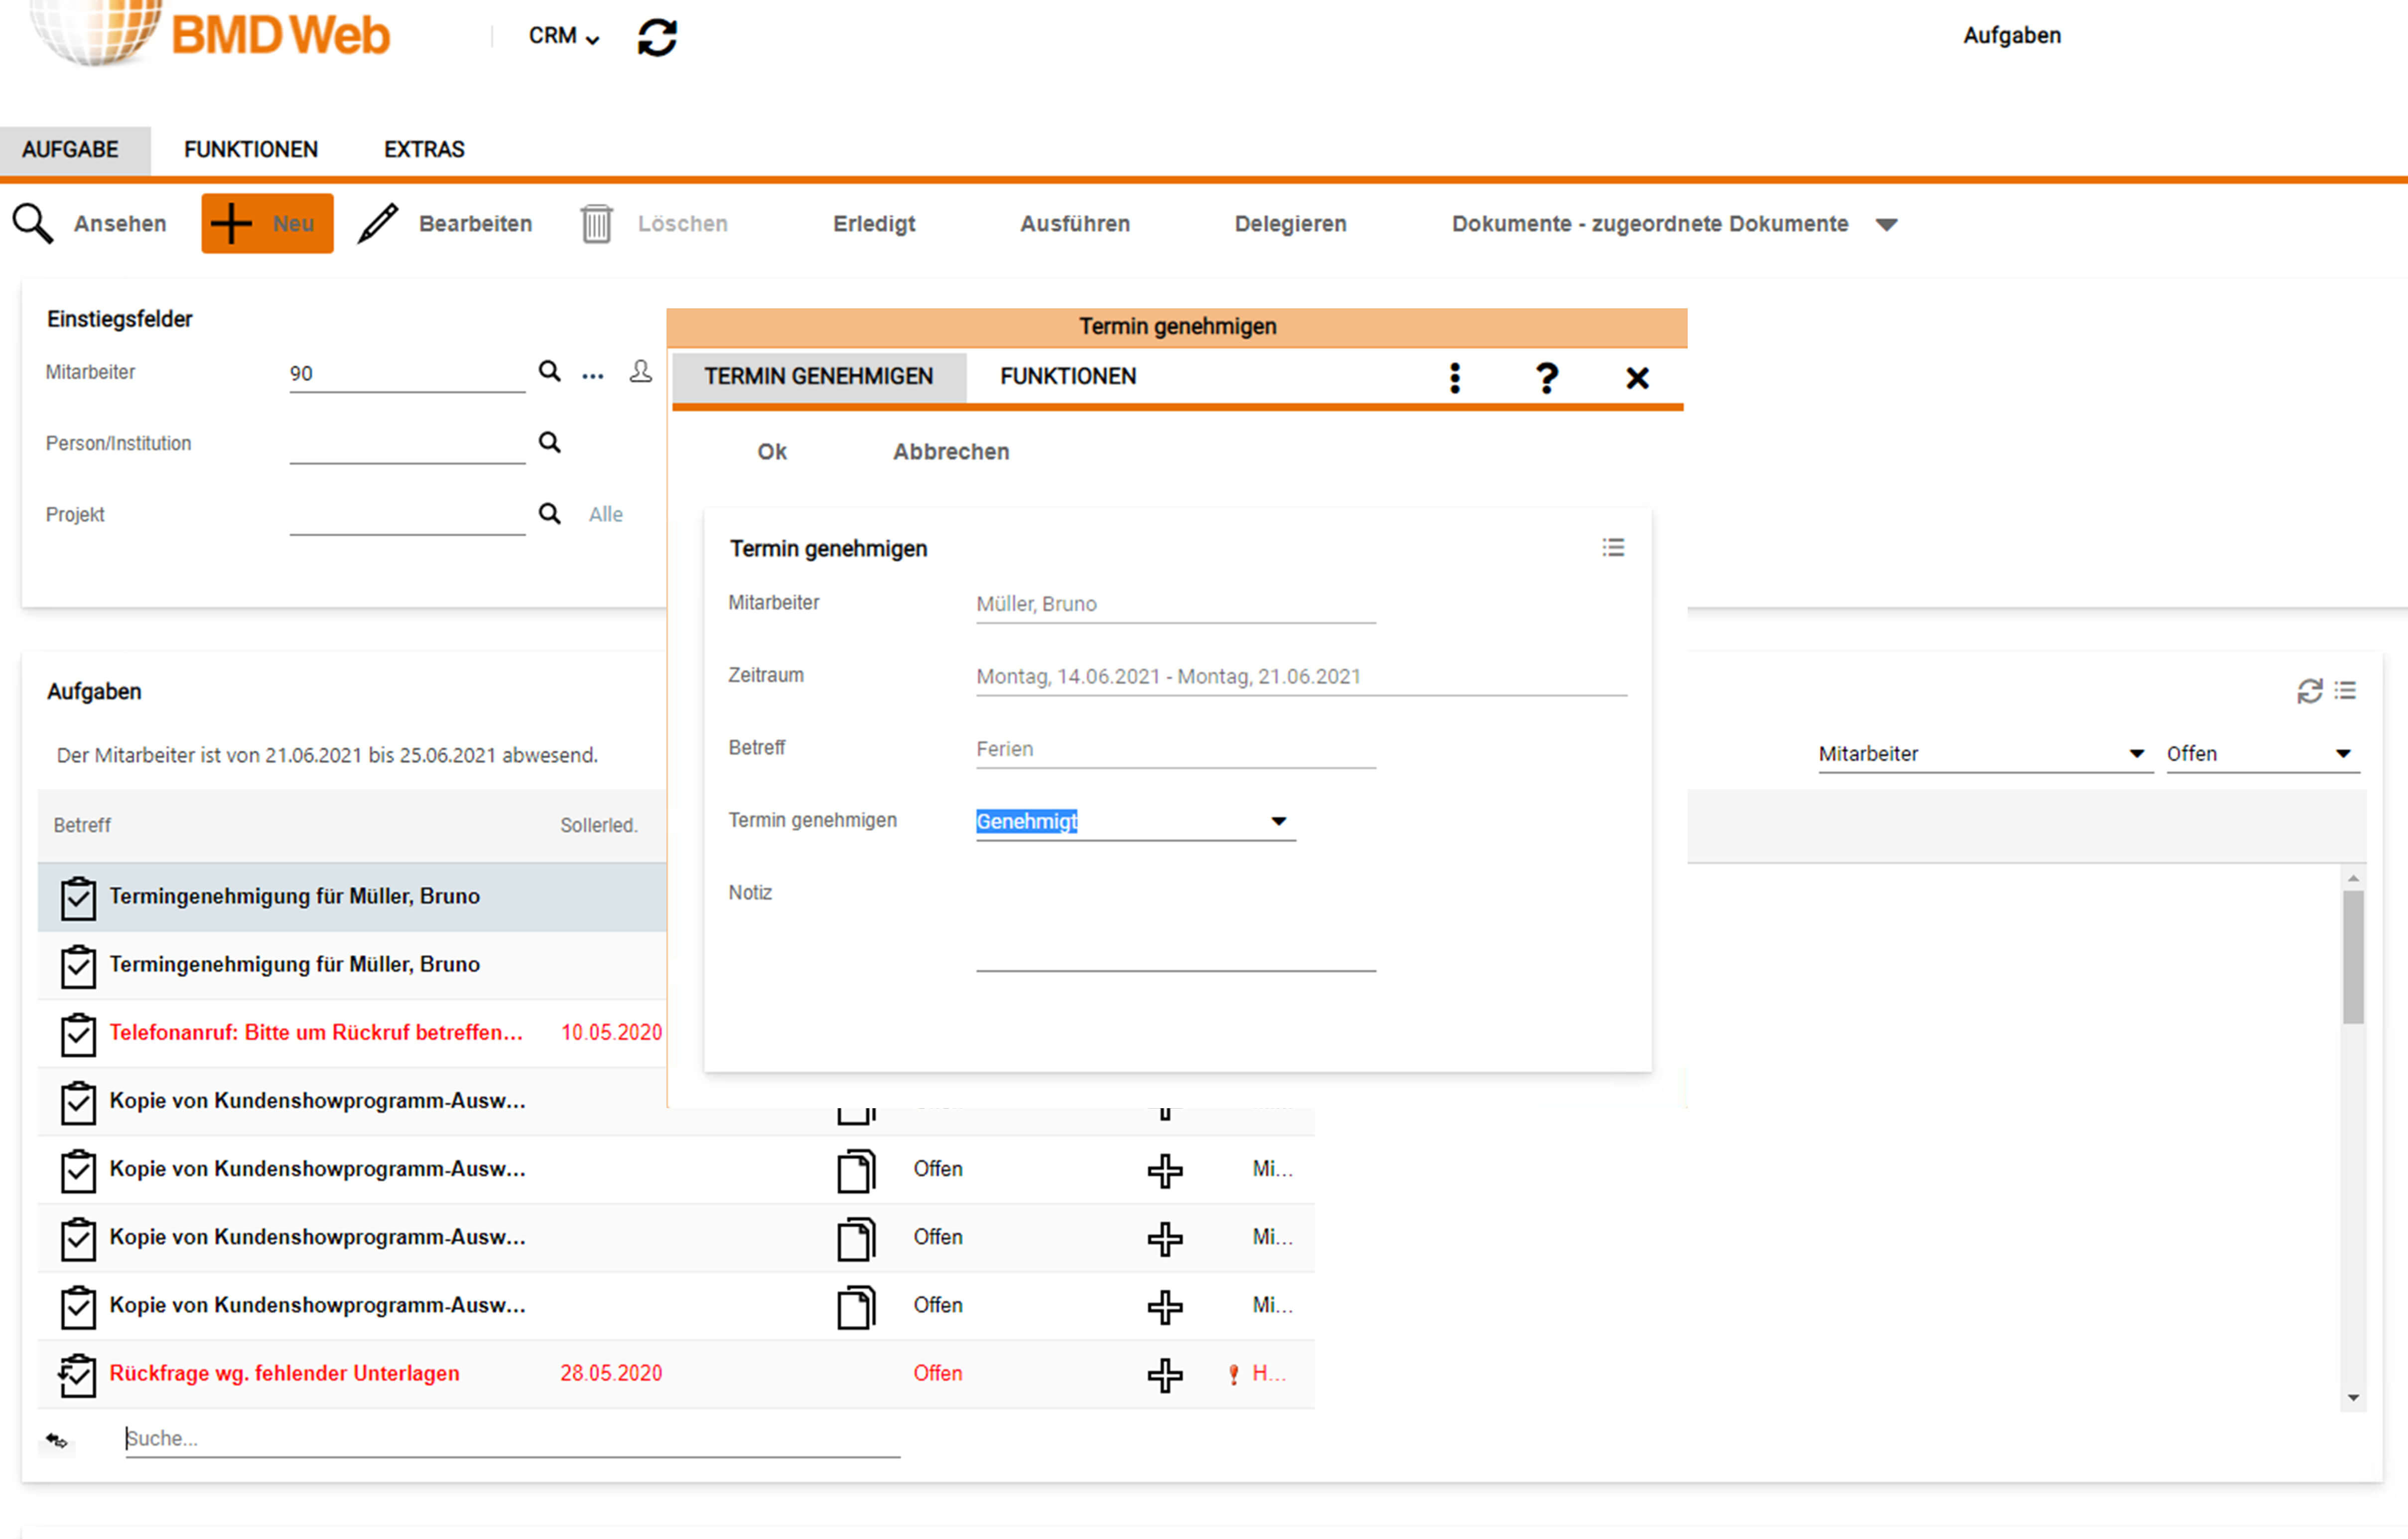Refresh the Aufgaben list with the reload icon

point(2309,690)
